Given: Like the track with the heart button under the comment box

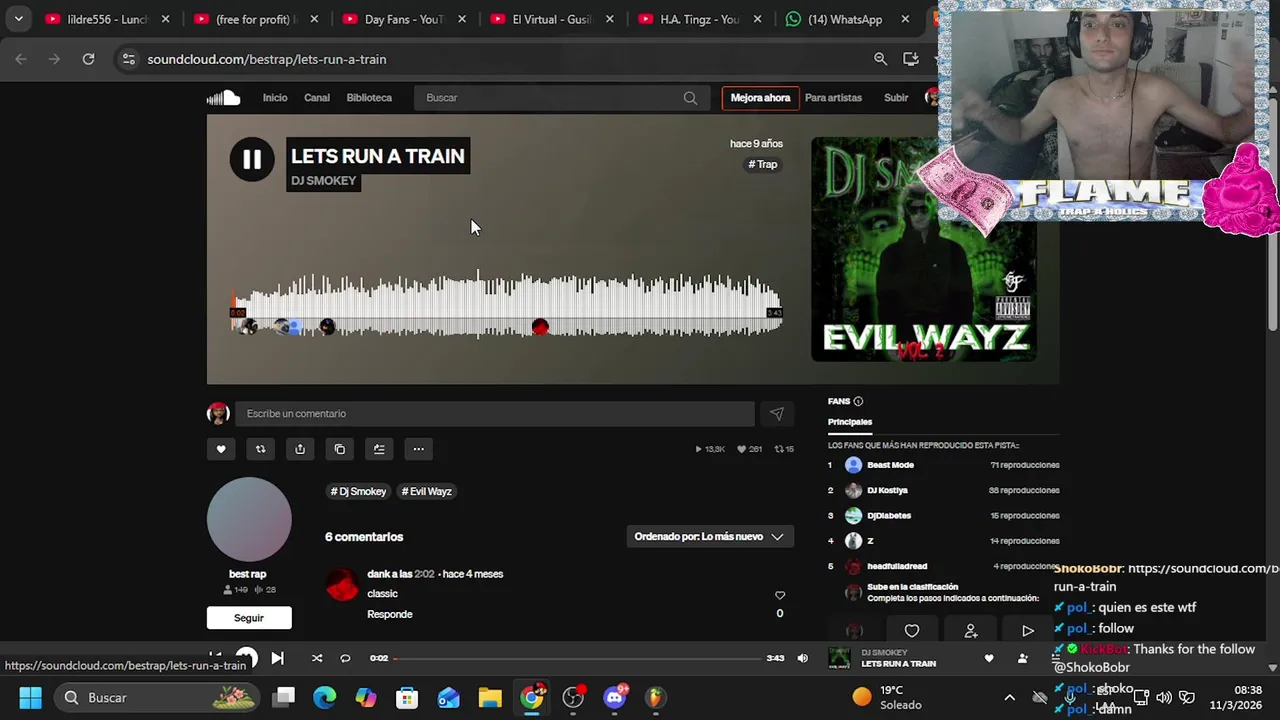Looking at the screenshot, I should (221, 449).
